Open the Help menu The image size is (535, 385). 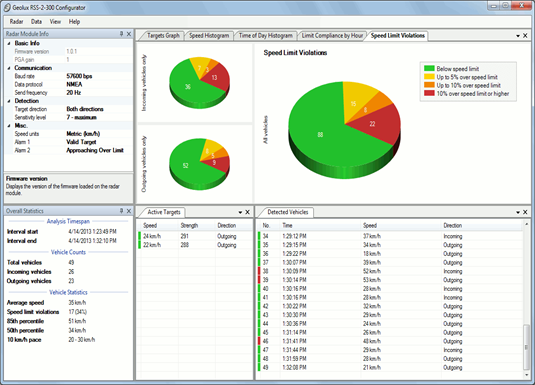74,22
